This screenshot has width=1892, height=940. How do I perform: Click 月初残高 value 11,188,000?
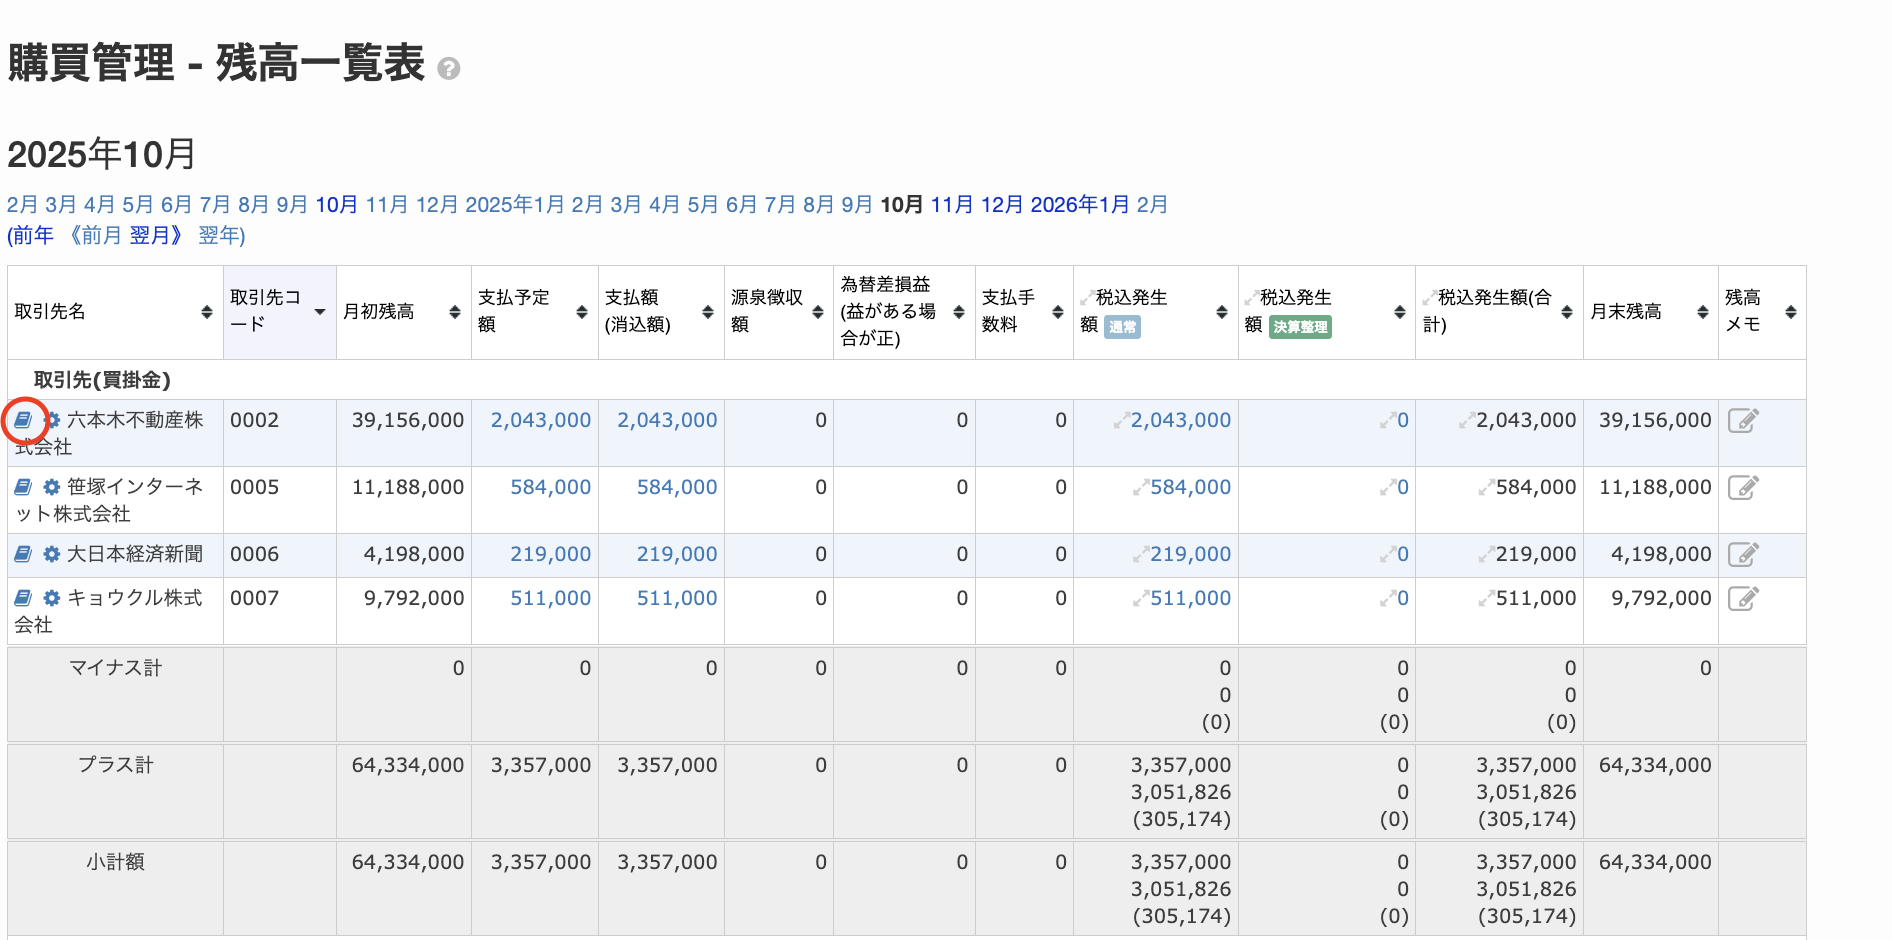[408, 488]
